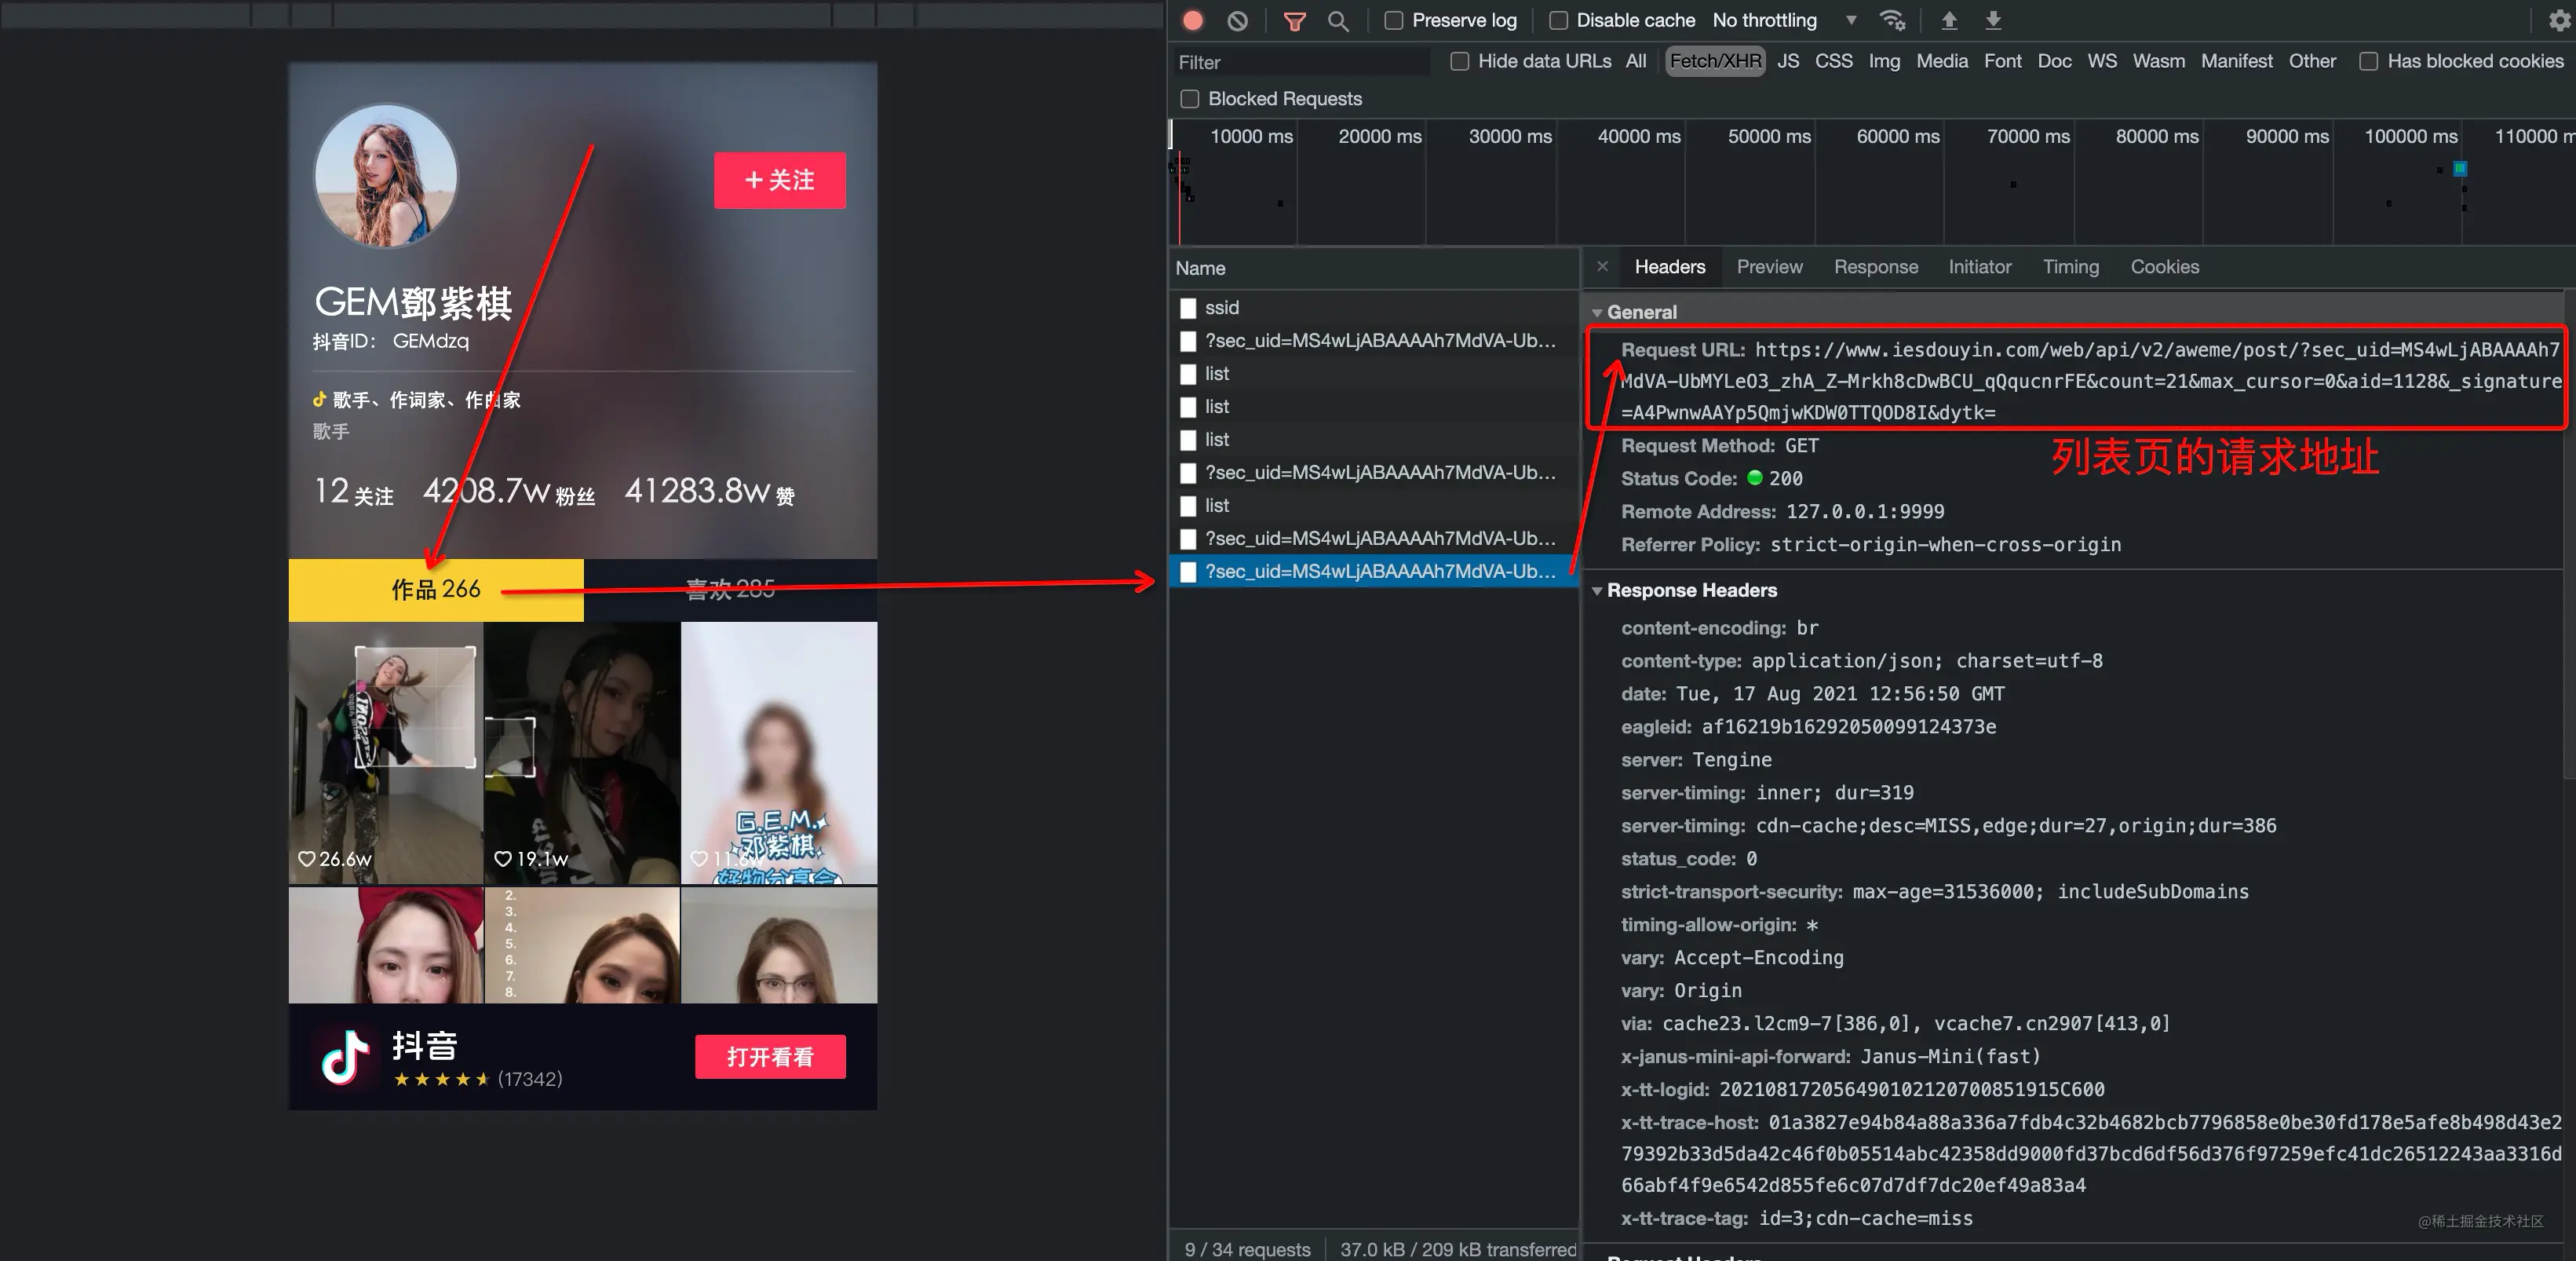Export HAR file with download arrow
2576x1261 pixels.
1993,20
